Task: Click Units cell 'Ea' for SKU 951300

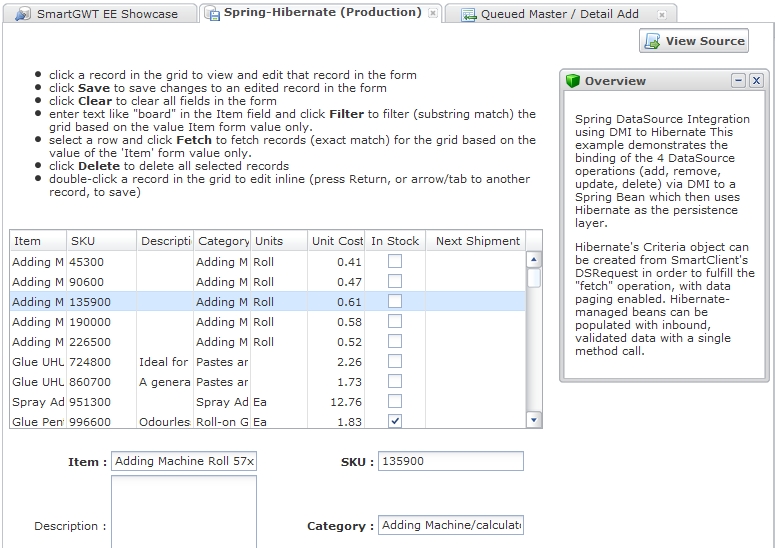Action: pyautogui.click(x=279, y=402)
